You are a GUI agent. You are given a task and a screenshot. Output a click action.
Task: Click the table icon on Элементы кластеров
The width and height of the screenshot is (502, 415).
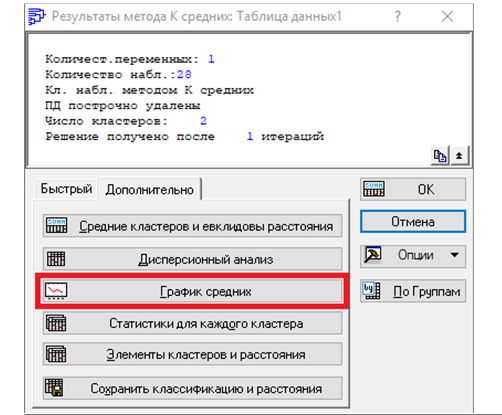56,354
